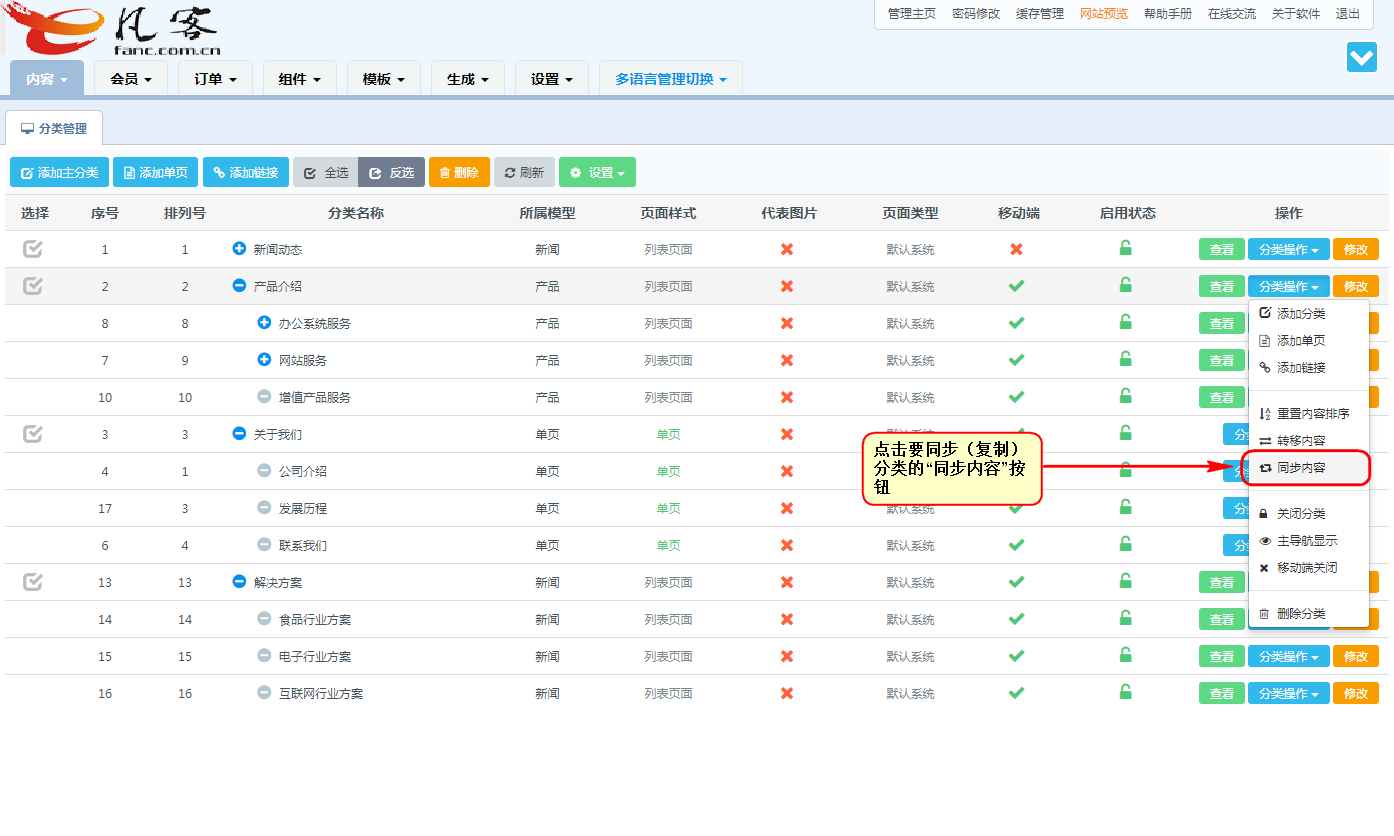Click the 添加主分类 button
This screenshot has width=1394, height=836.
[x=59, y=172]
